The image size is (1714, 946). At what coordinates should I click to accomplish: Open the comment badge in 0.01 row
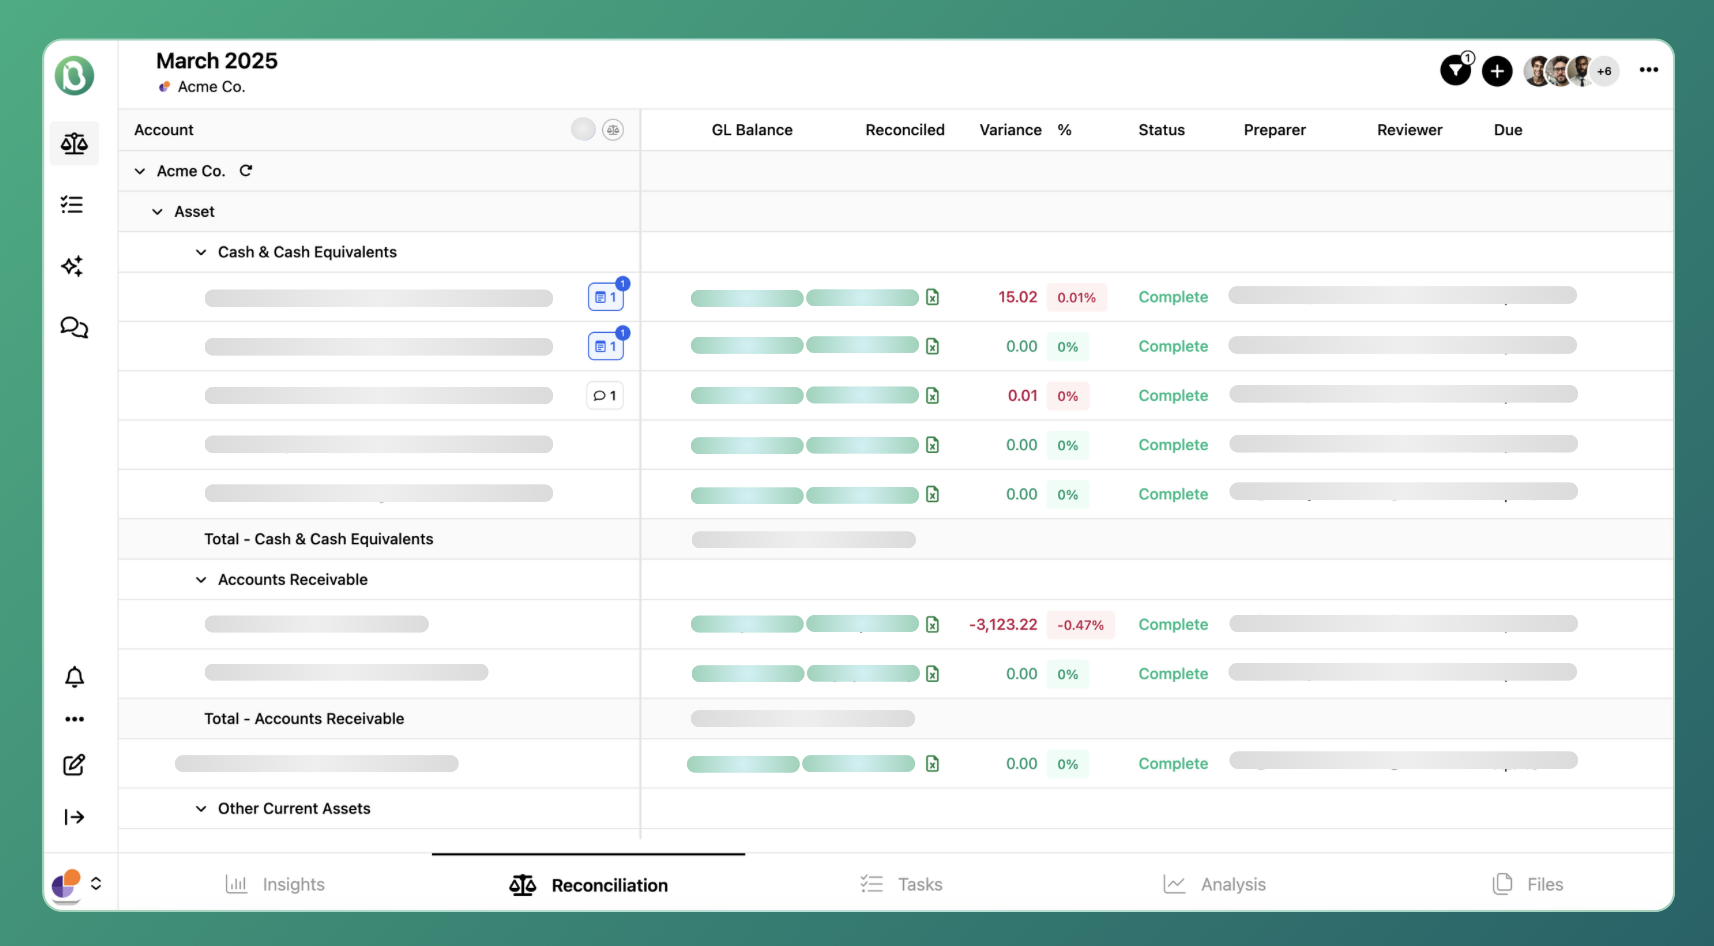click(x=605, y=396)
